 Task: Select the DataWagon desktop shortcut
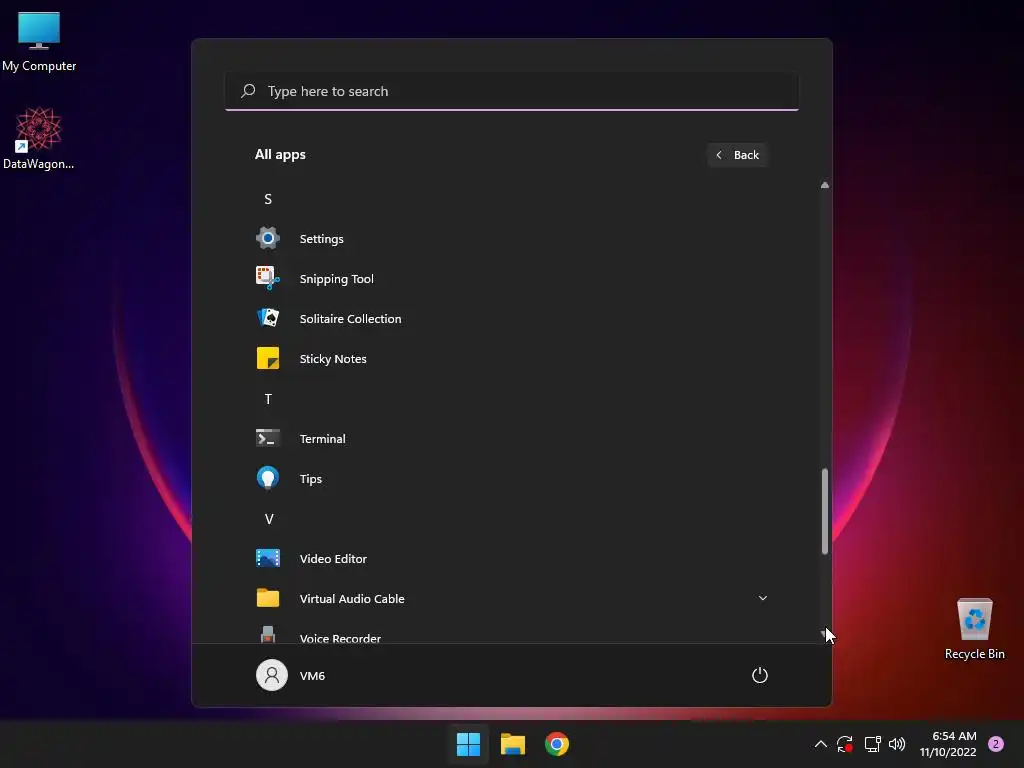[39, 138]
